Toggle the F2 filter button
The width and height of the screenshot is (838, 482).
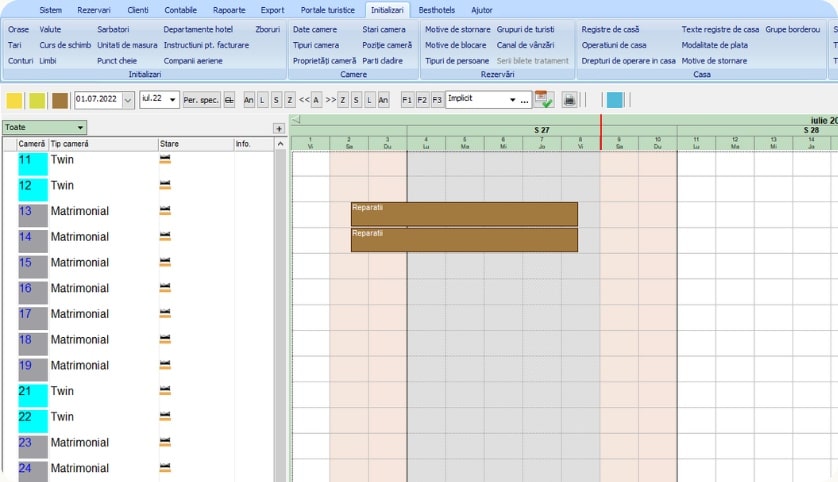coord(422,100)
